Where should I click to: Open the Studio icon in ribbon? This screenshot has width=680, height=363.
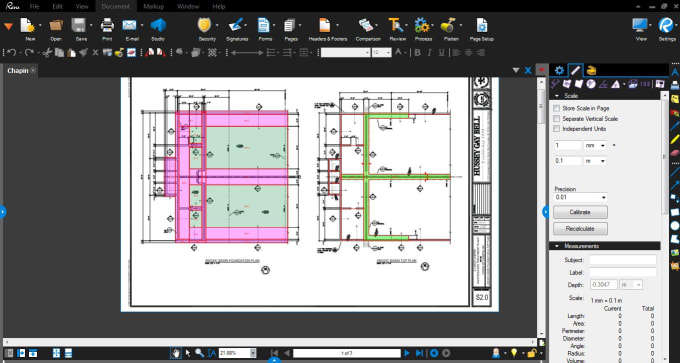coord(158,26)
